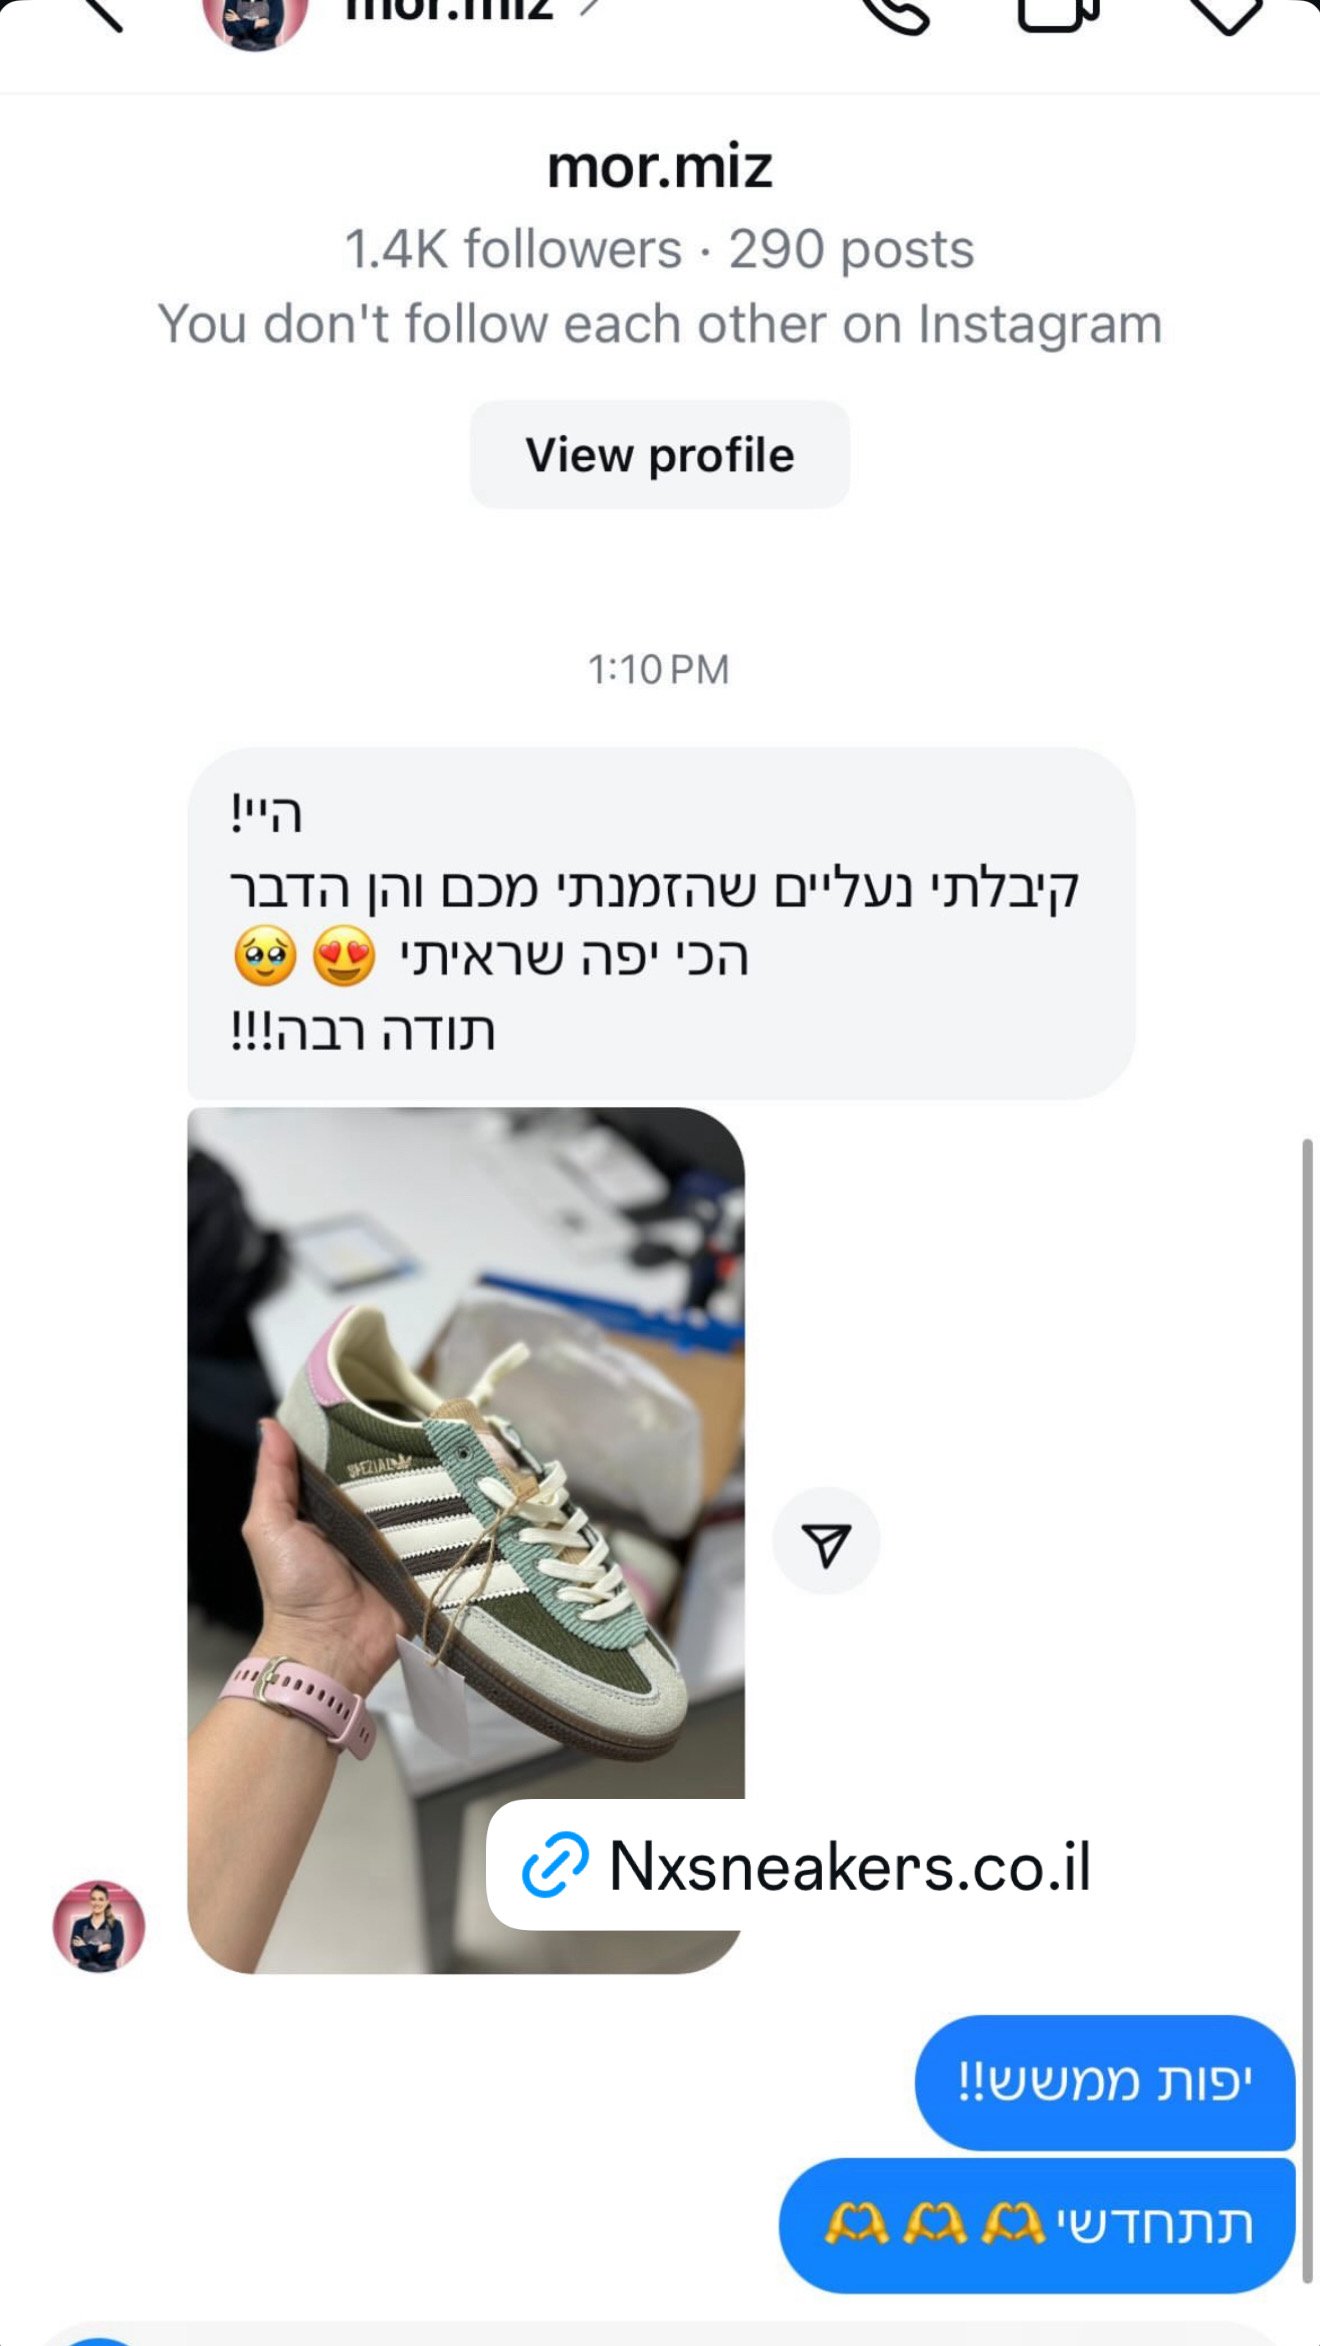Expand chat details via header username chevron
1320x2346 pixels.
[x=592, y=8]
